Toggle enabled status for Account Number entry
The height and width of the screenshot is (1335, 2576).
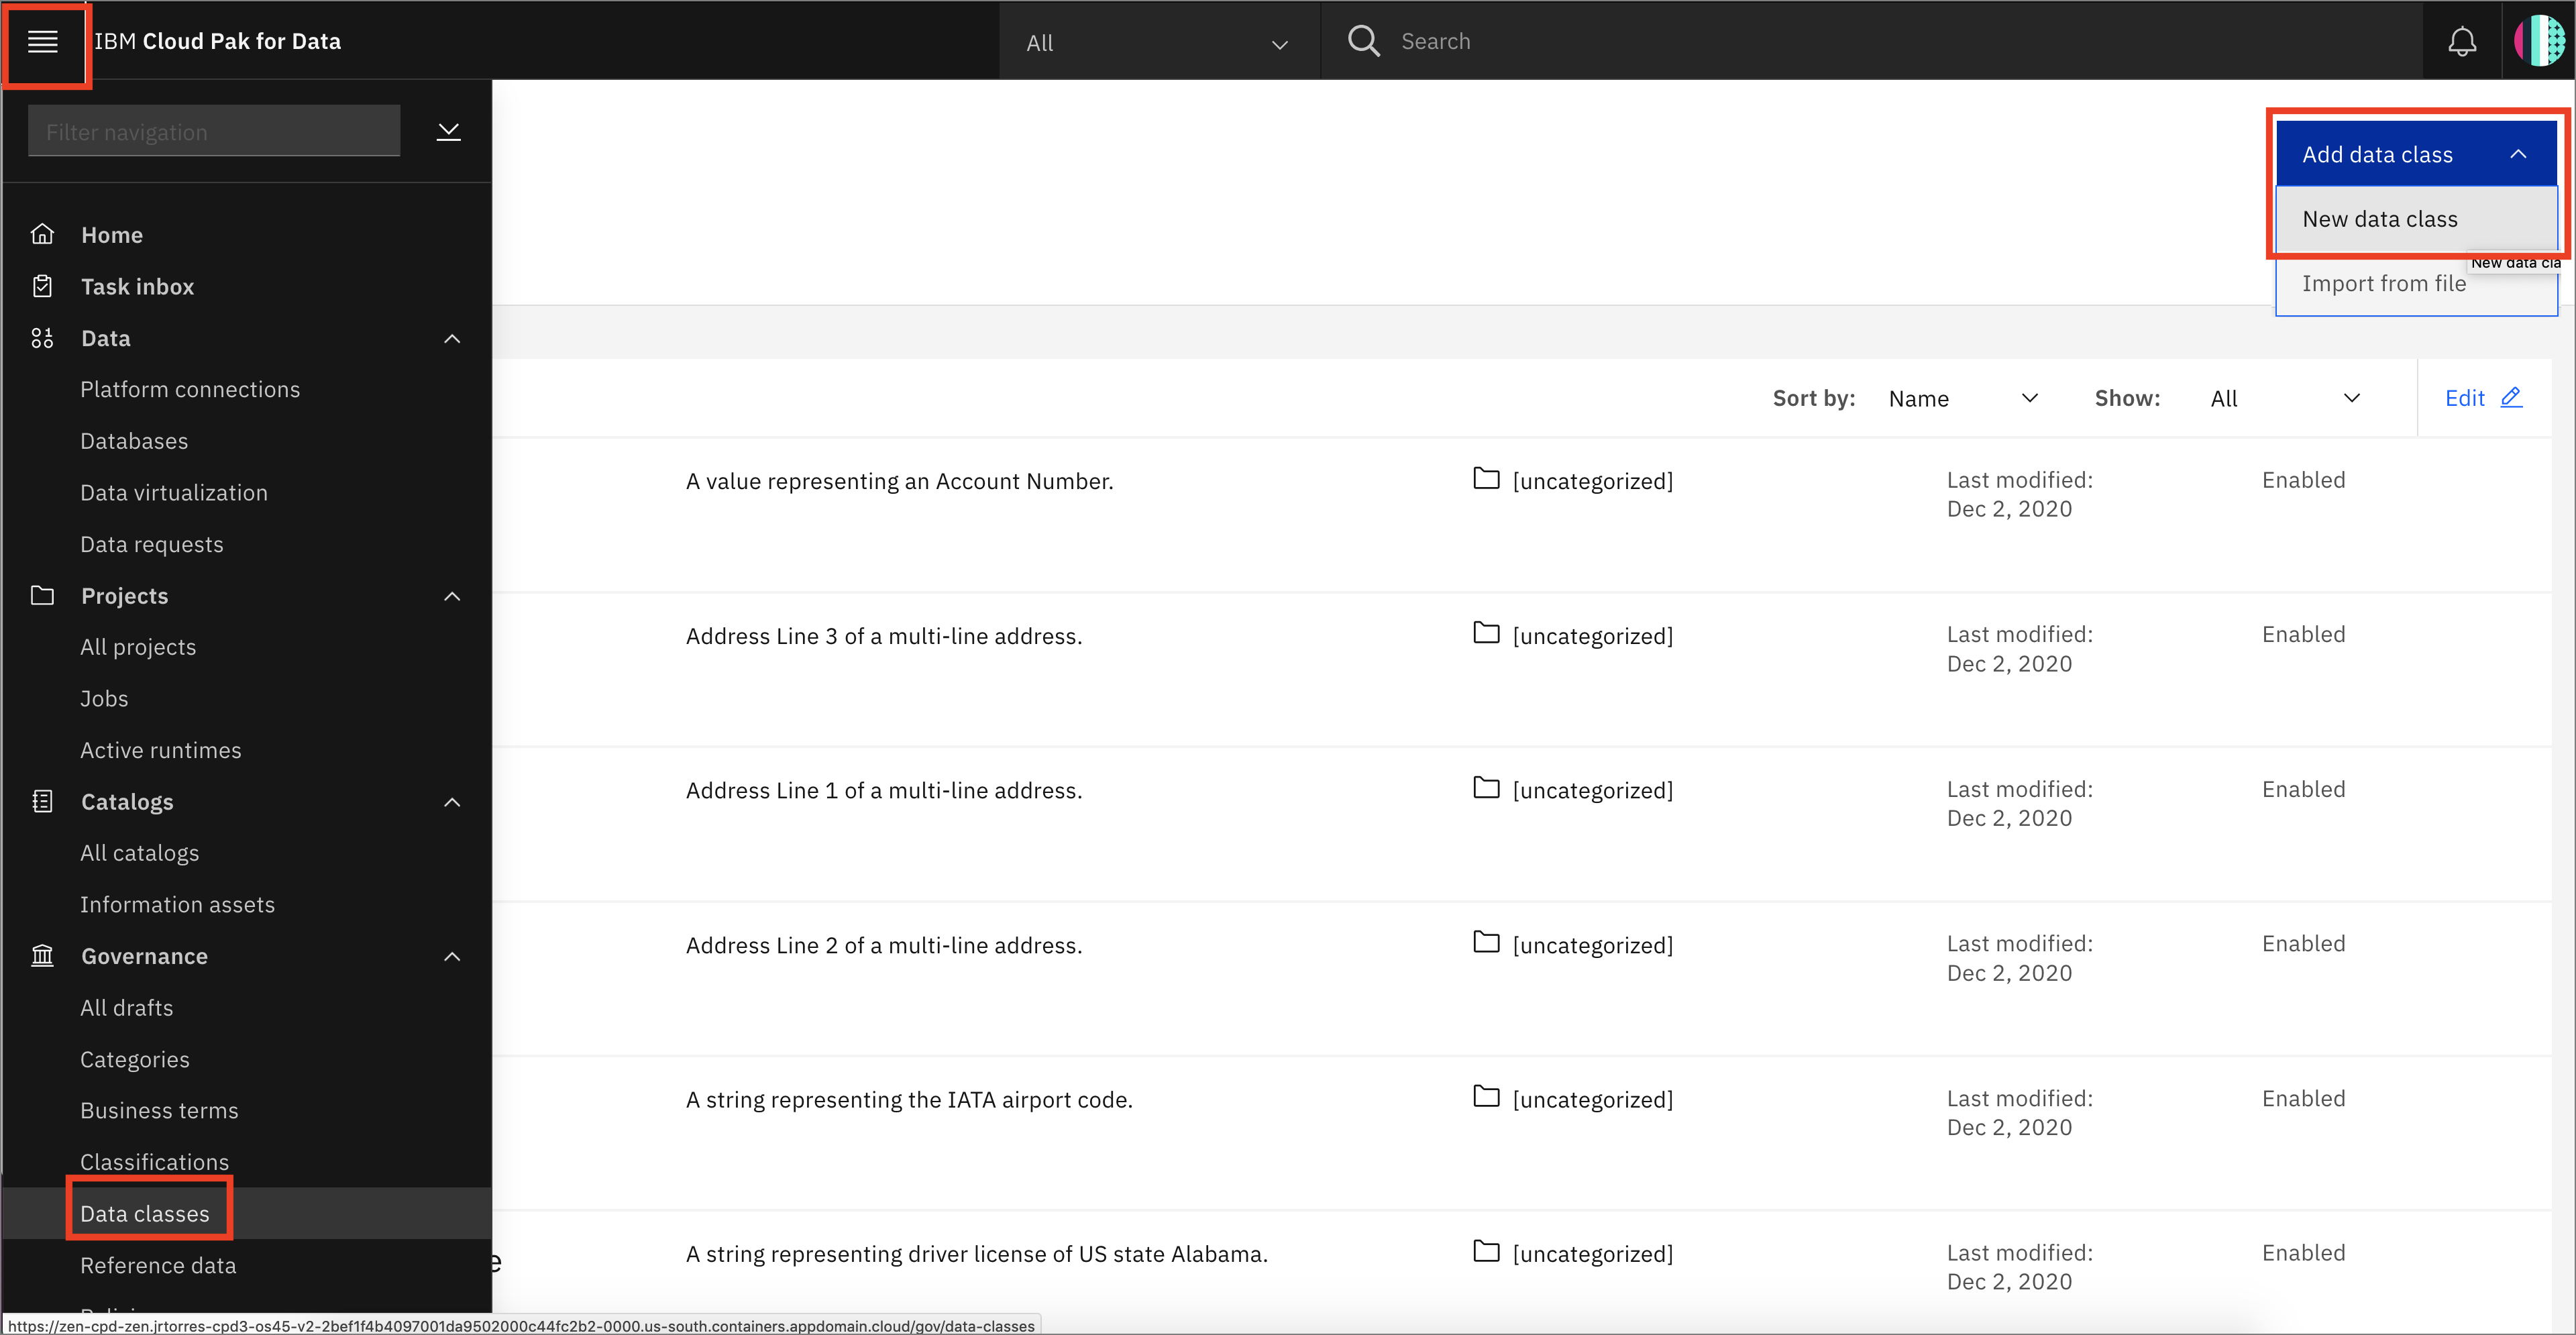2304,480
